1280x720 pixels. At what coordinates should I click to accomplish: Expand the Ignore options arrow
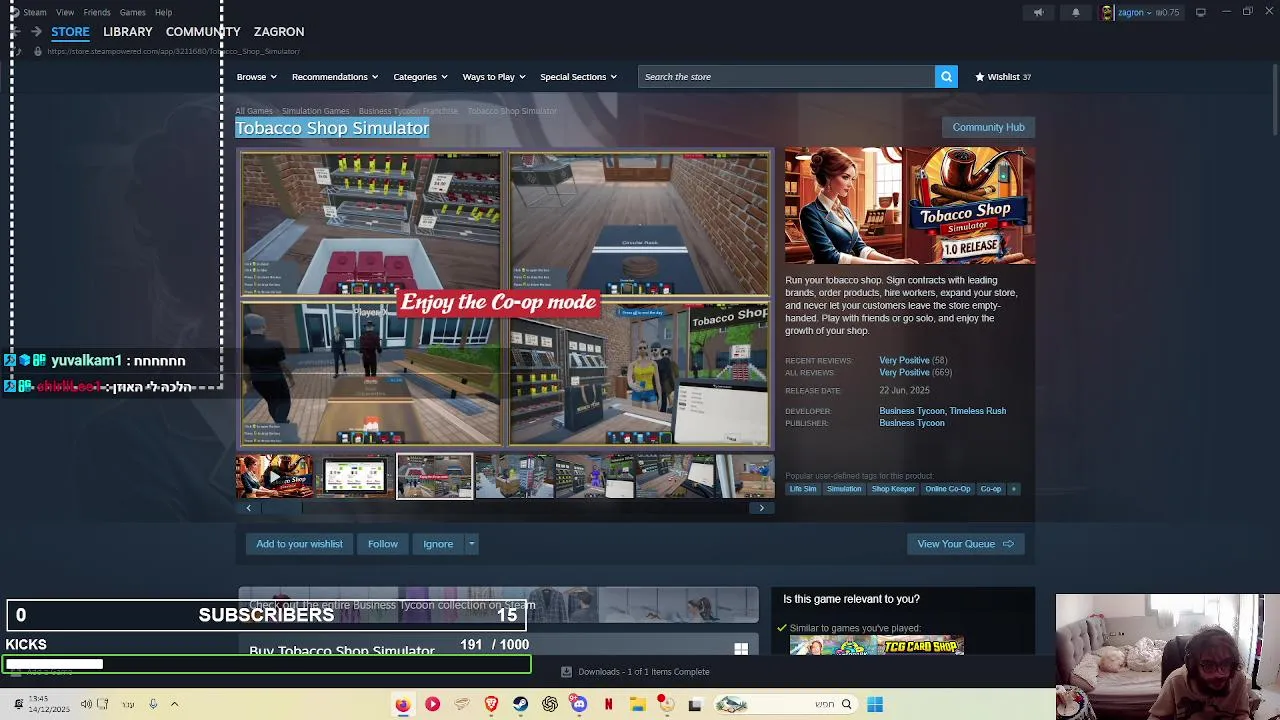click(471, 544)
